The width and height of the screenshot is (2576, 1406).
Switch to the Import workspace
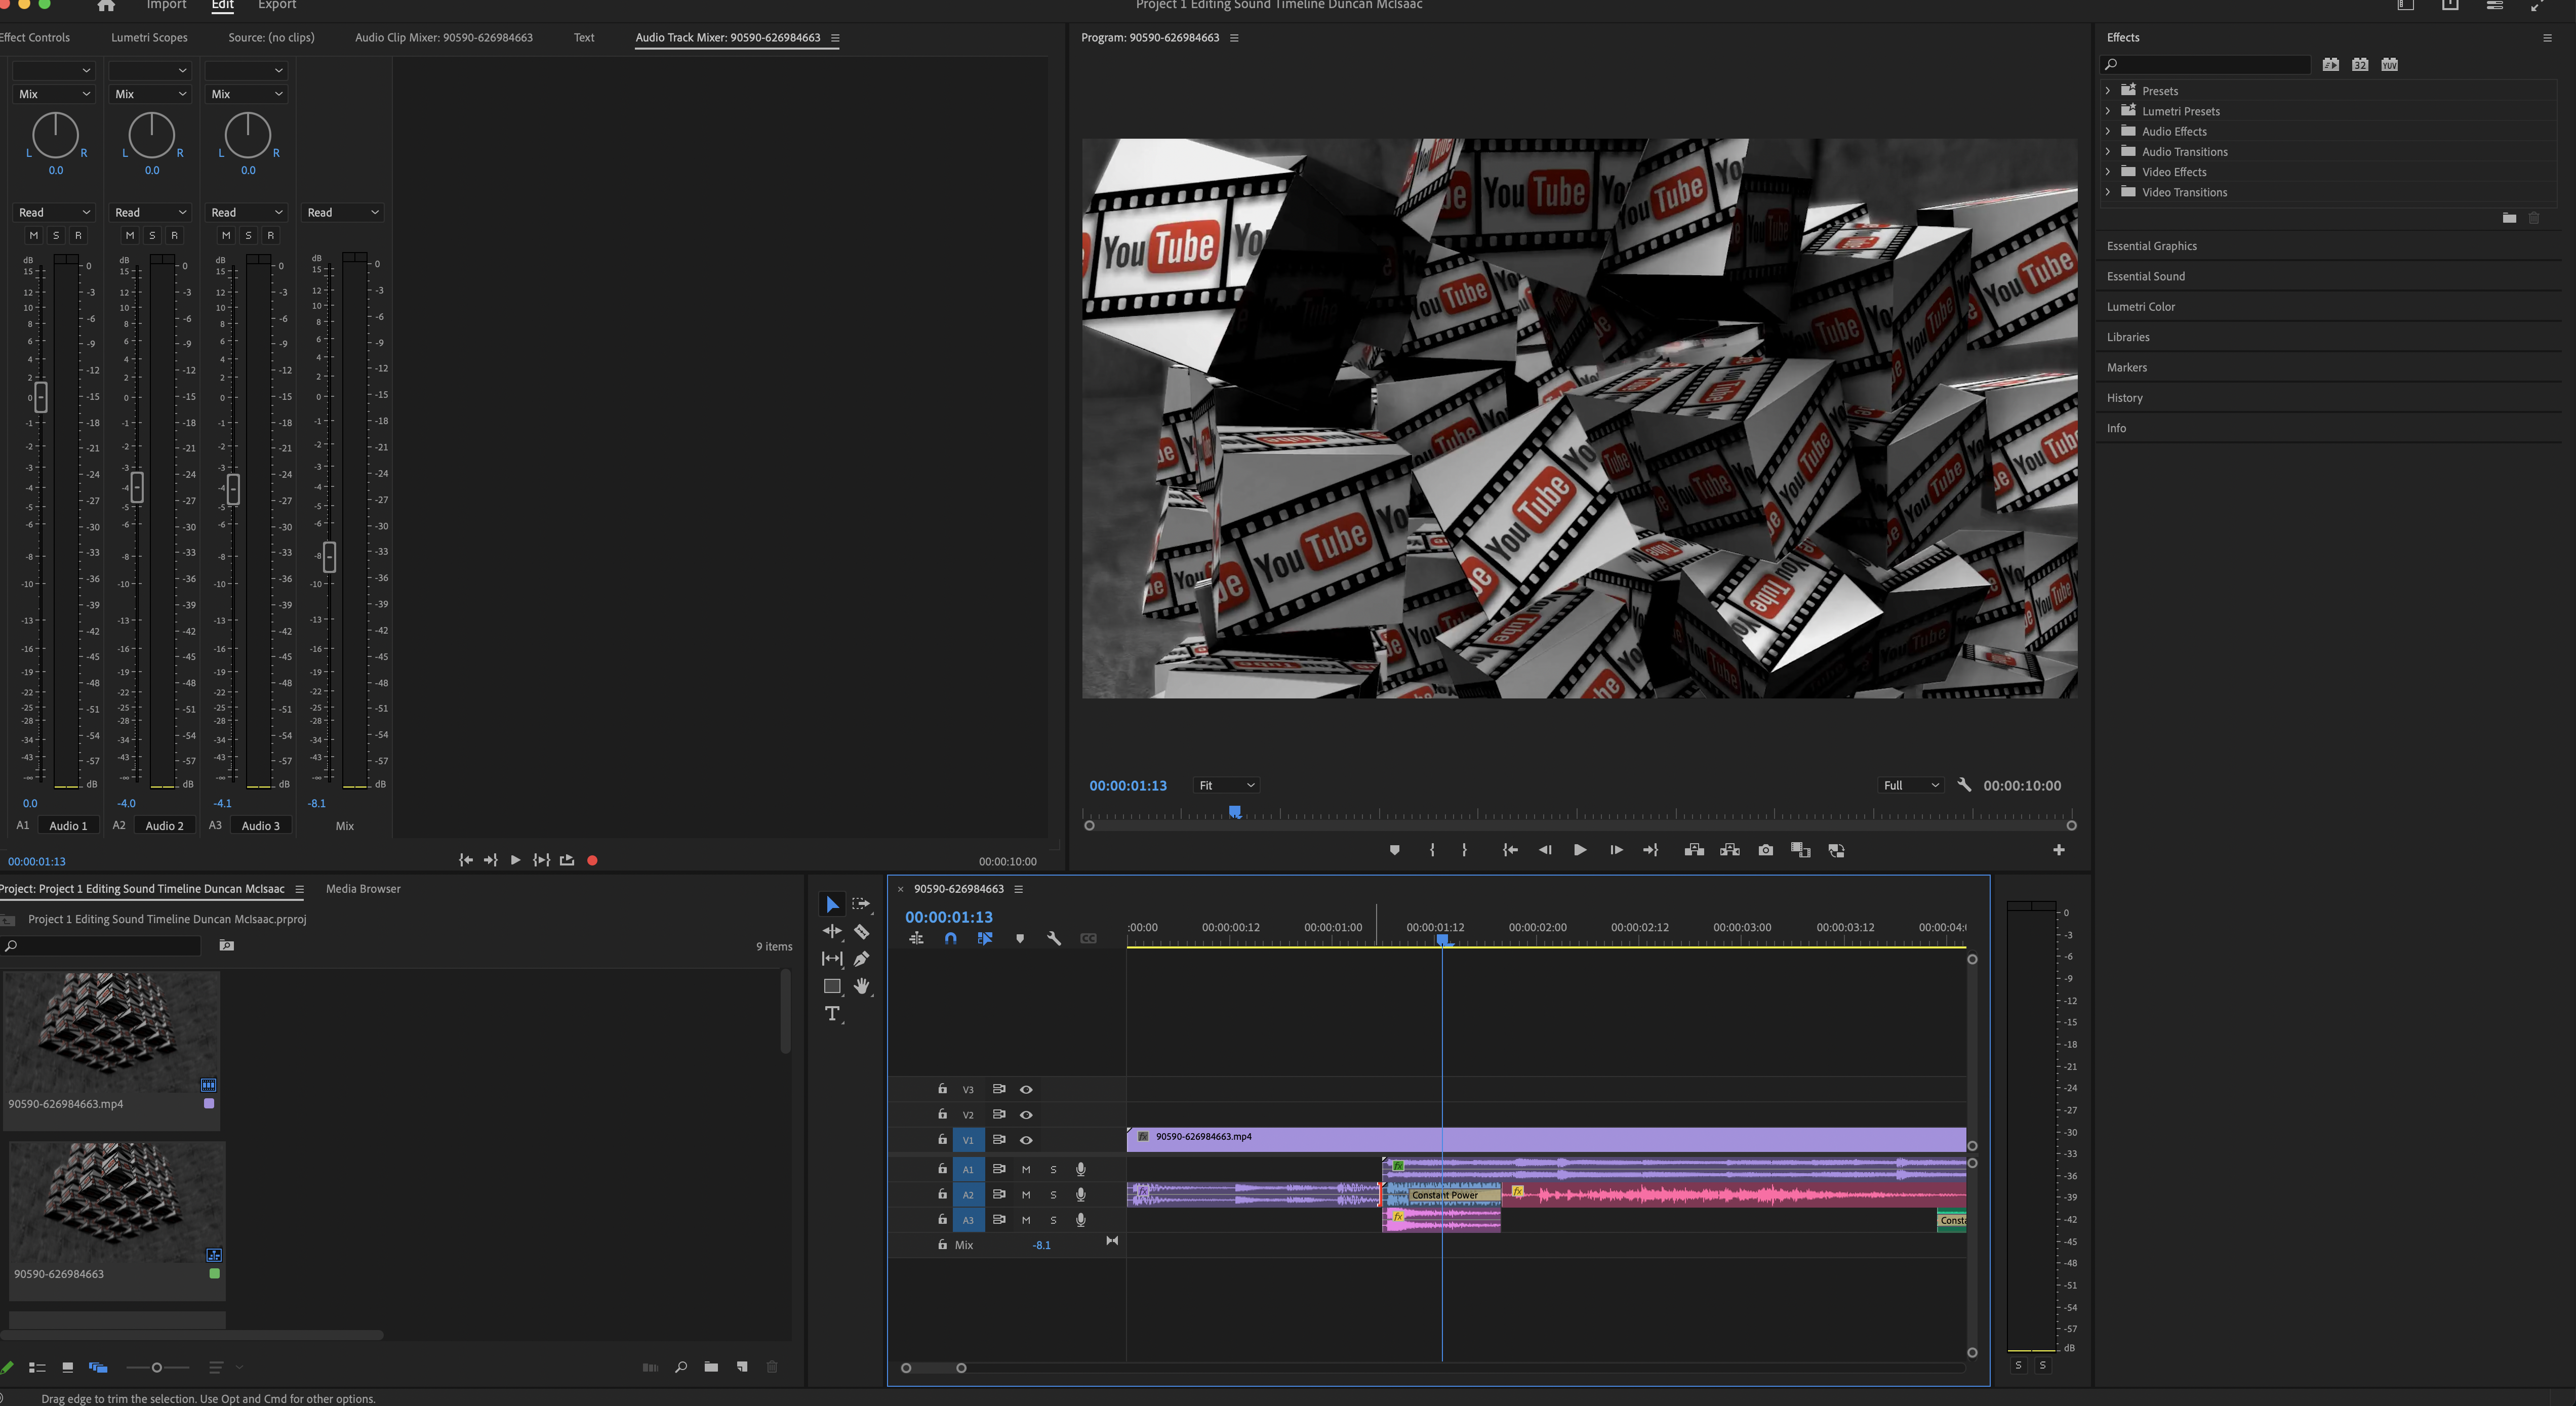pyautogui.click(x=166, y=5)
